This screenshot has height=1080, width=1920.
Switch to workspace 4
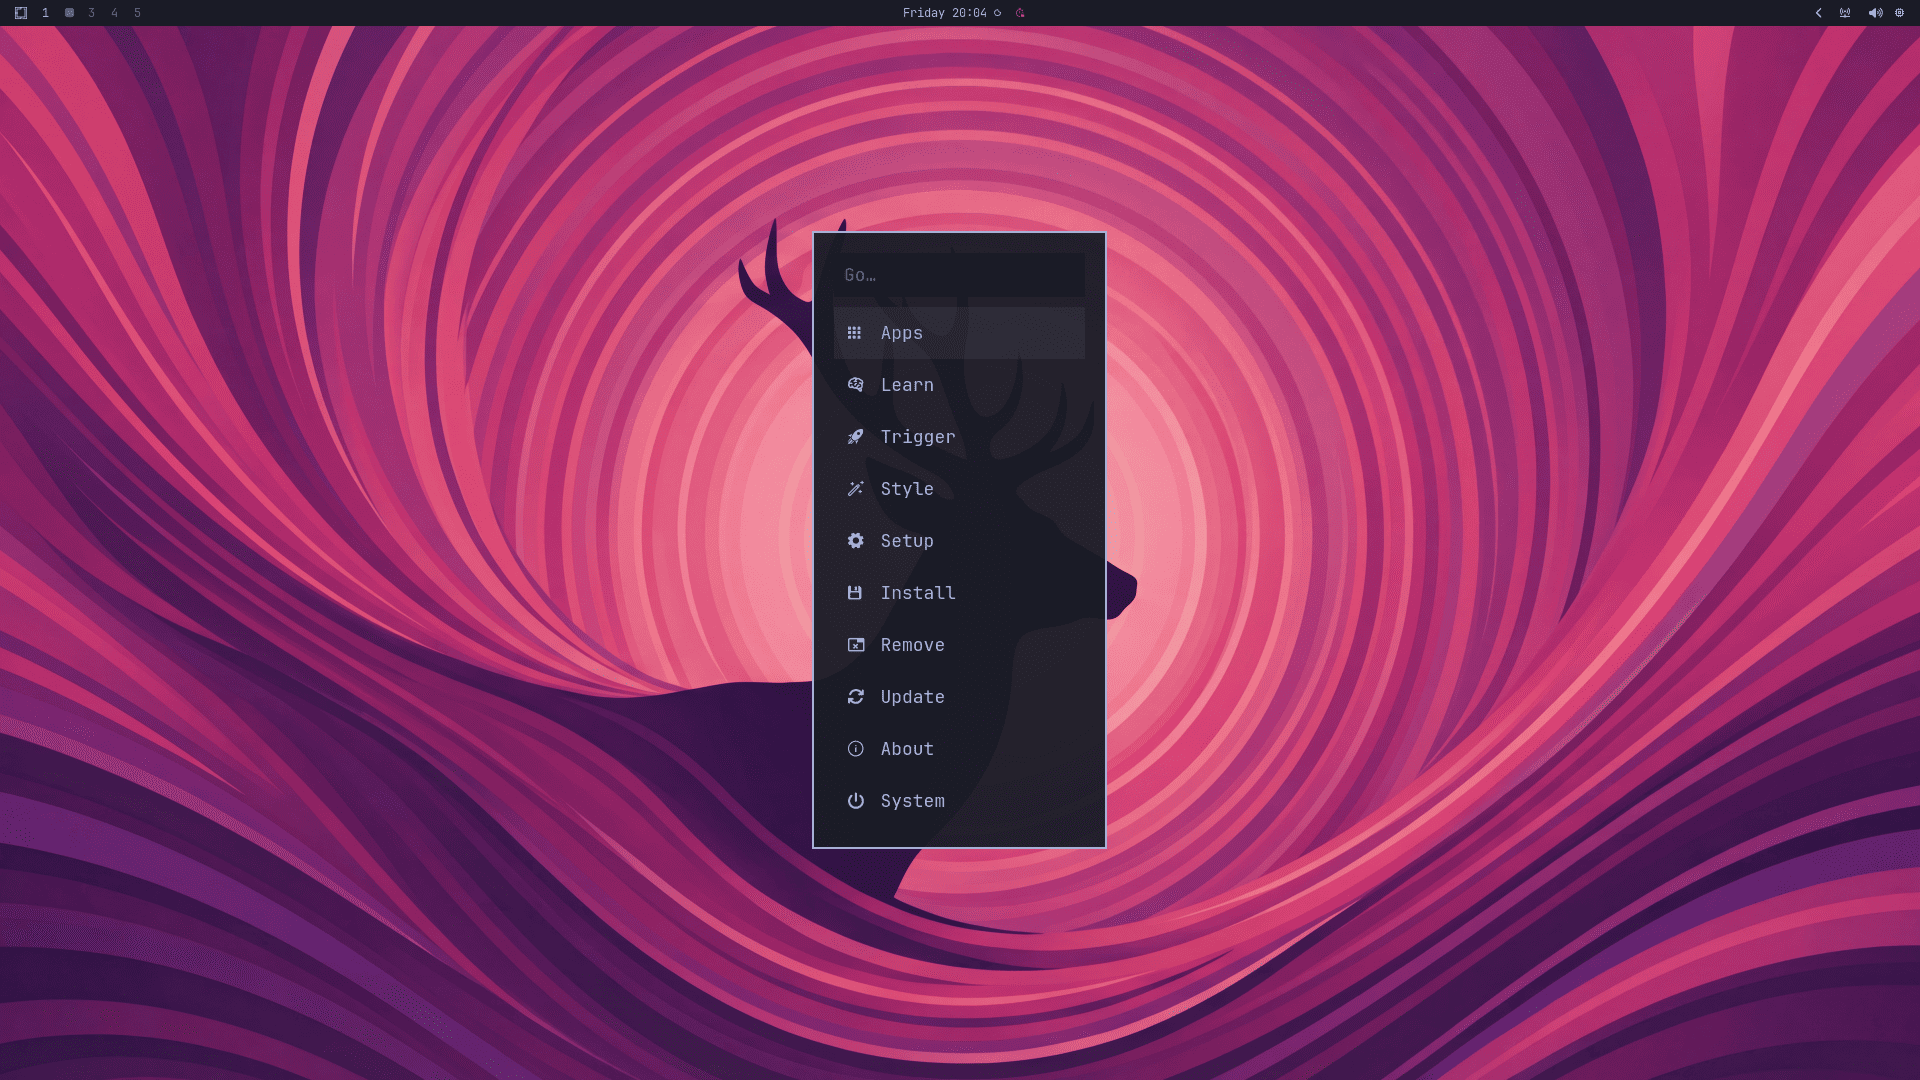coord(114,13)
